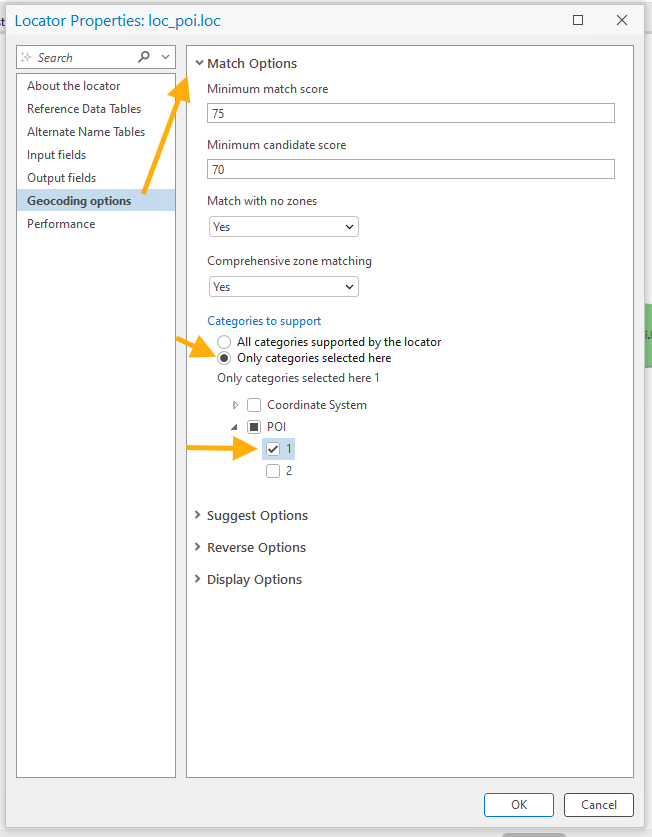The height and width of the screenshot is (837, 652).
Task: Check category 2 under POI
Action: pyautogui.click(x=273, y=471)
